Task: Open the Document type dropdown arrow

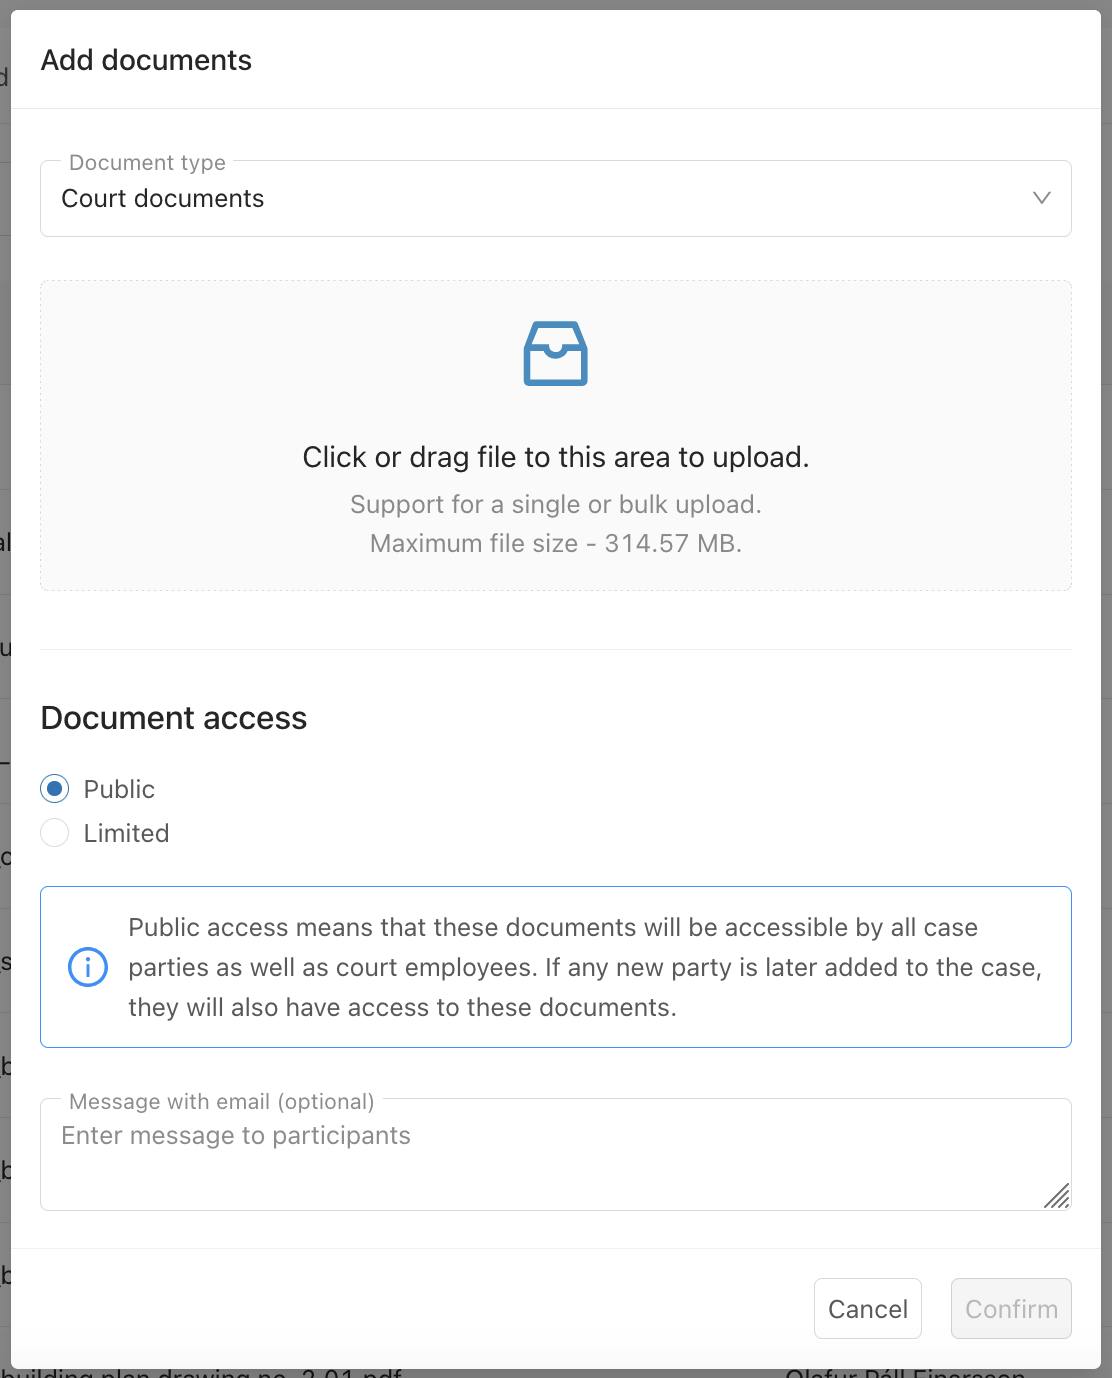Action: pyautogui.click(x=1041, y=198)
